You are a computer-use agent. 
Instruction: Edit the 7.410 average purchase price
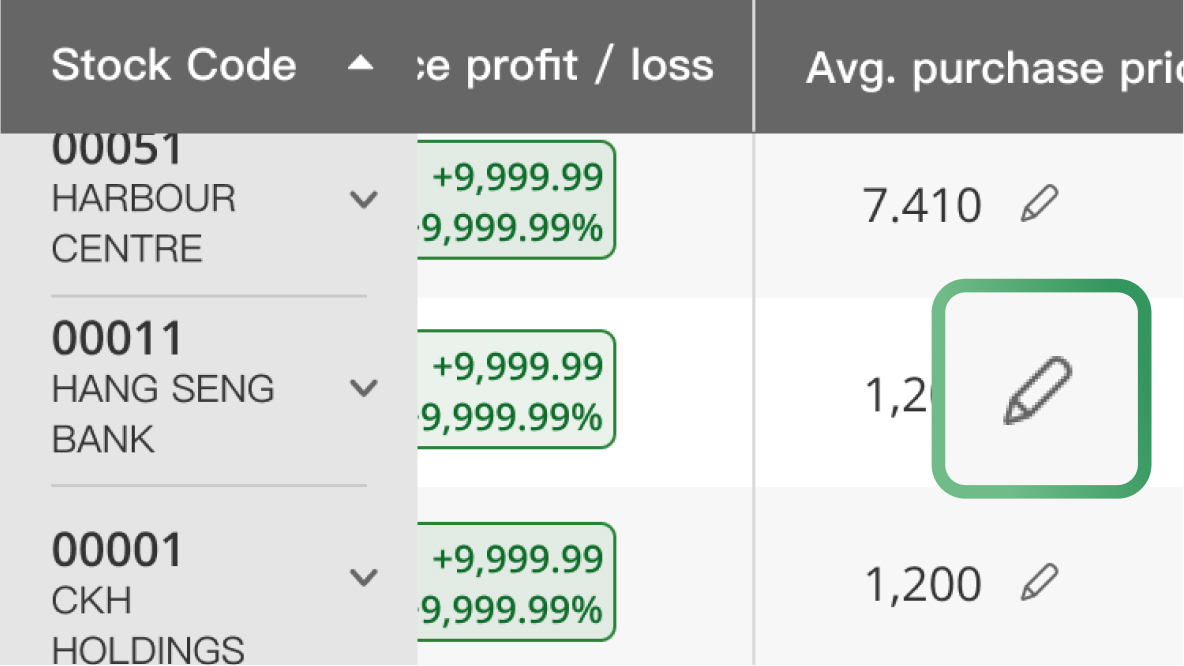coord(1039,206)
